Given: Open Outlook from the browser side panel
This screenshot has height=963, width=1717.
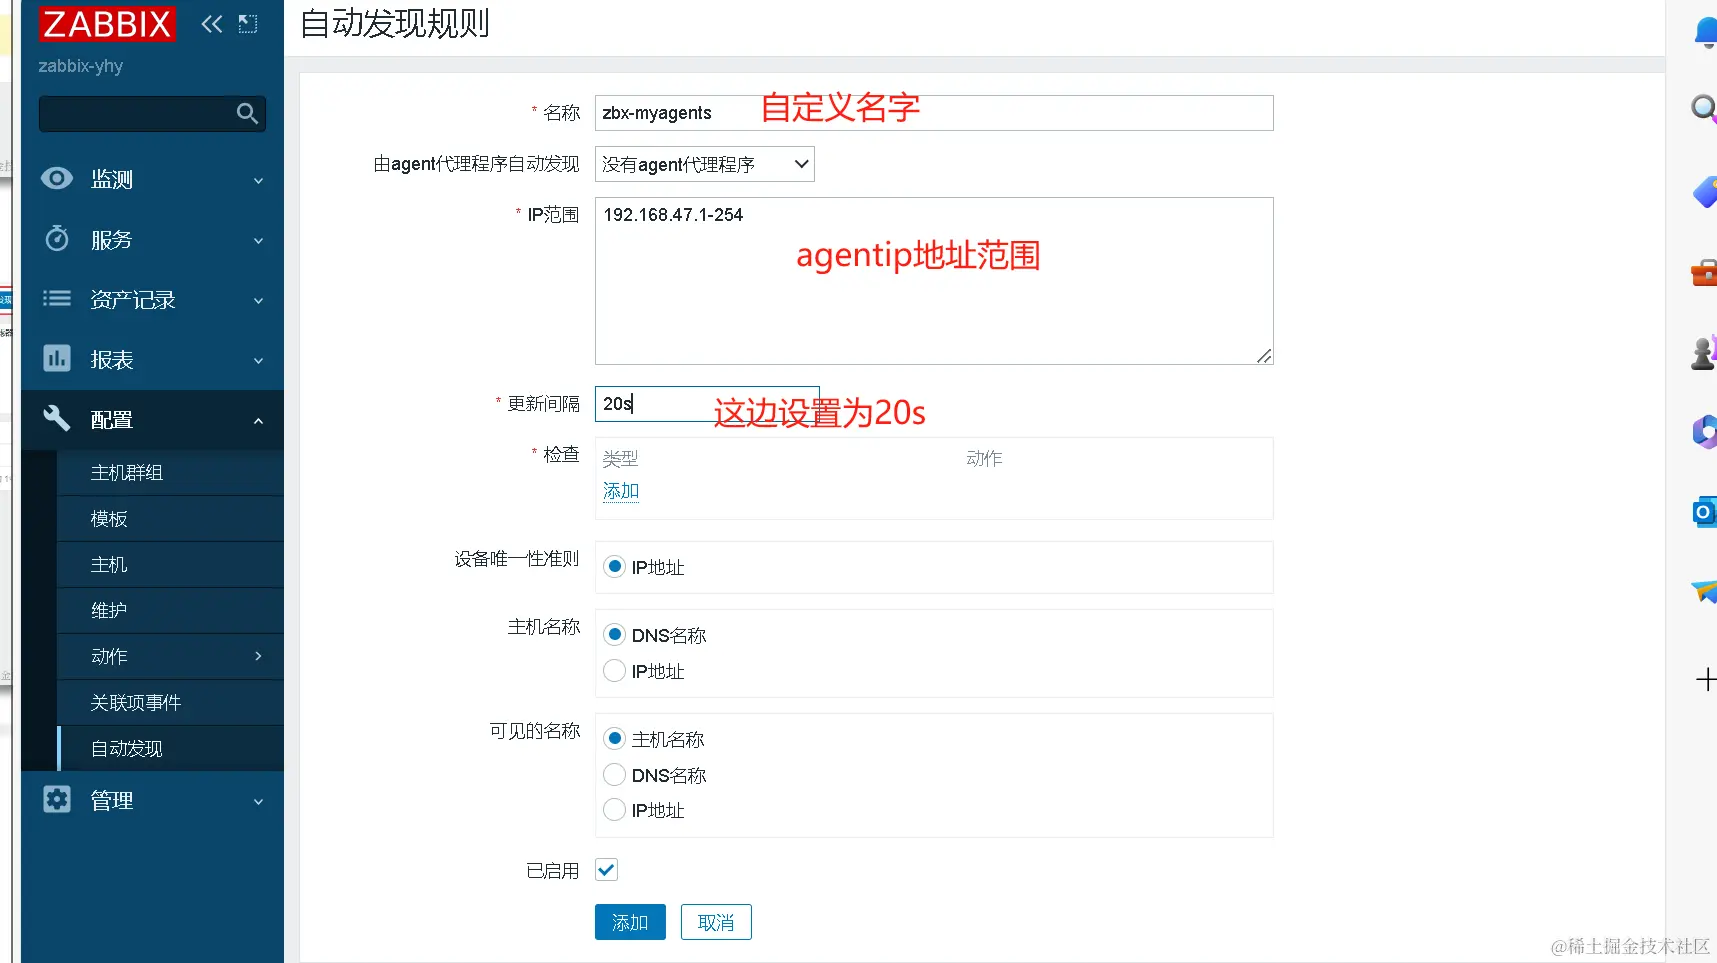Looking at the screenshot, I should 1704,512.
